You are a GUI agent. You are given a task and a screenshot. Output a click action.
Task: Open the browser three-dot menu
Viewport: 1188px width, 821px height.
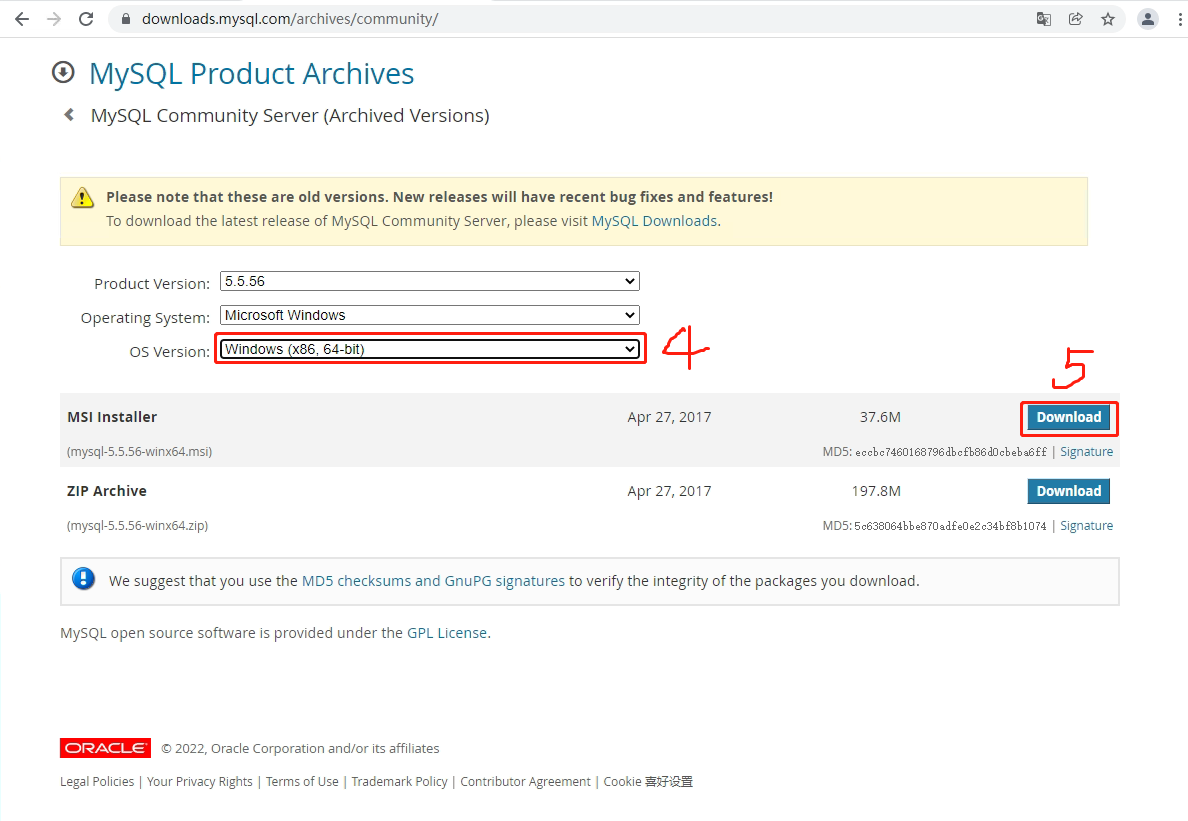click(x=1180, y=19)
